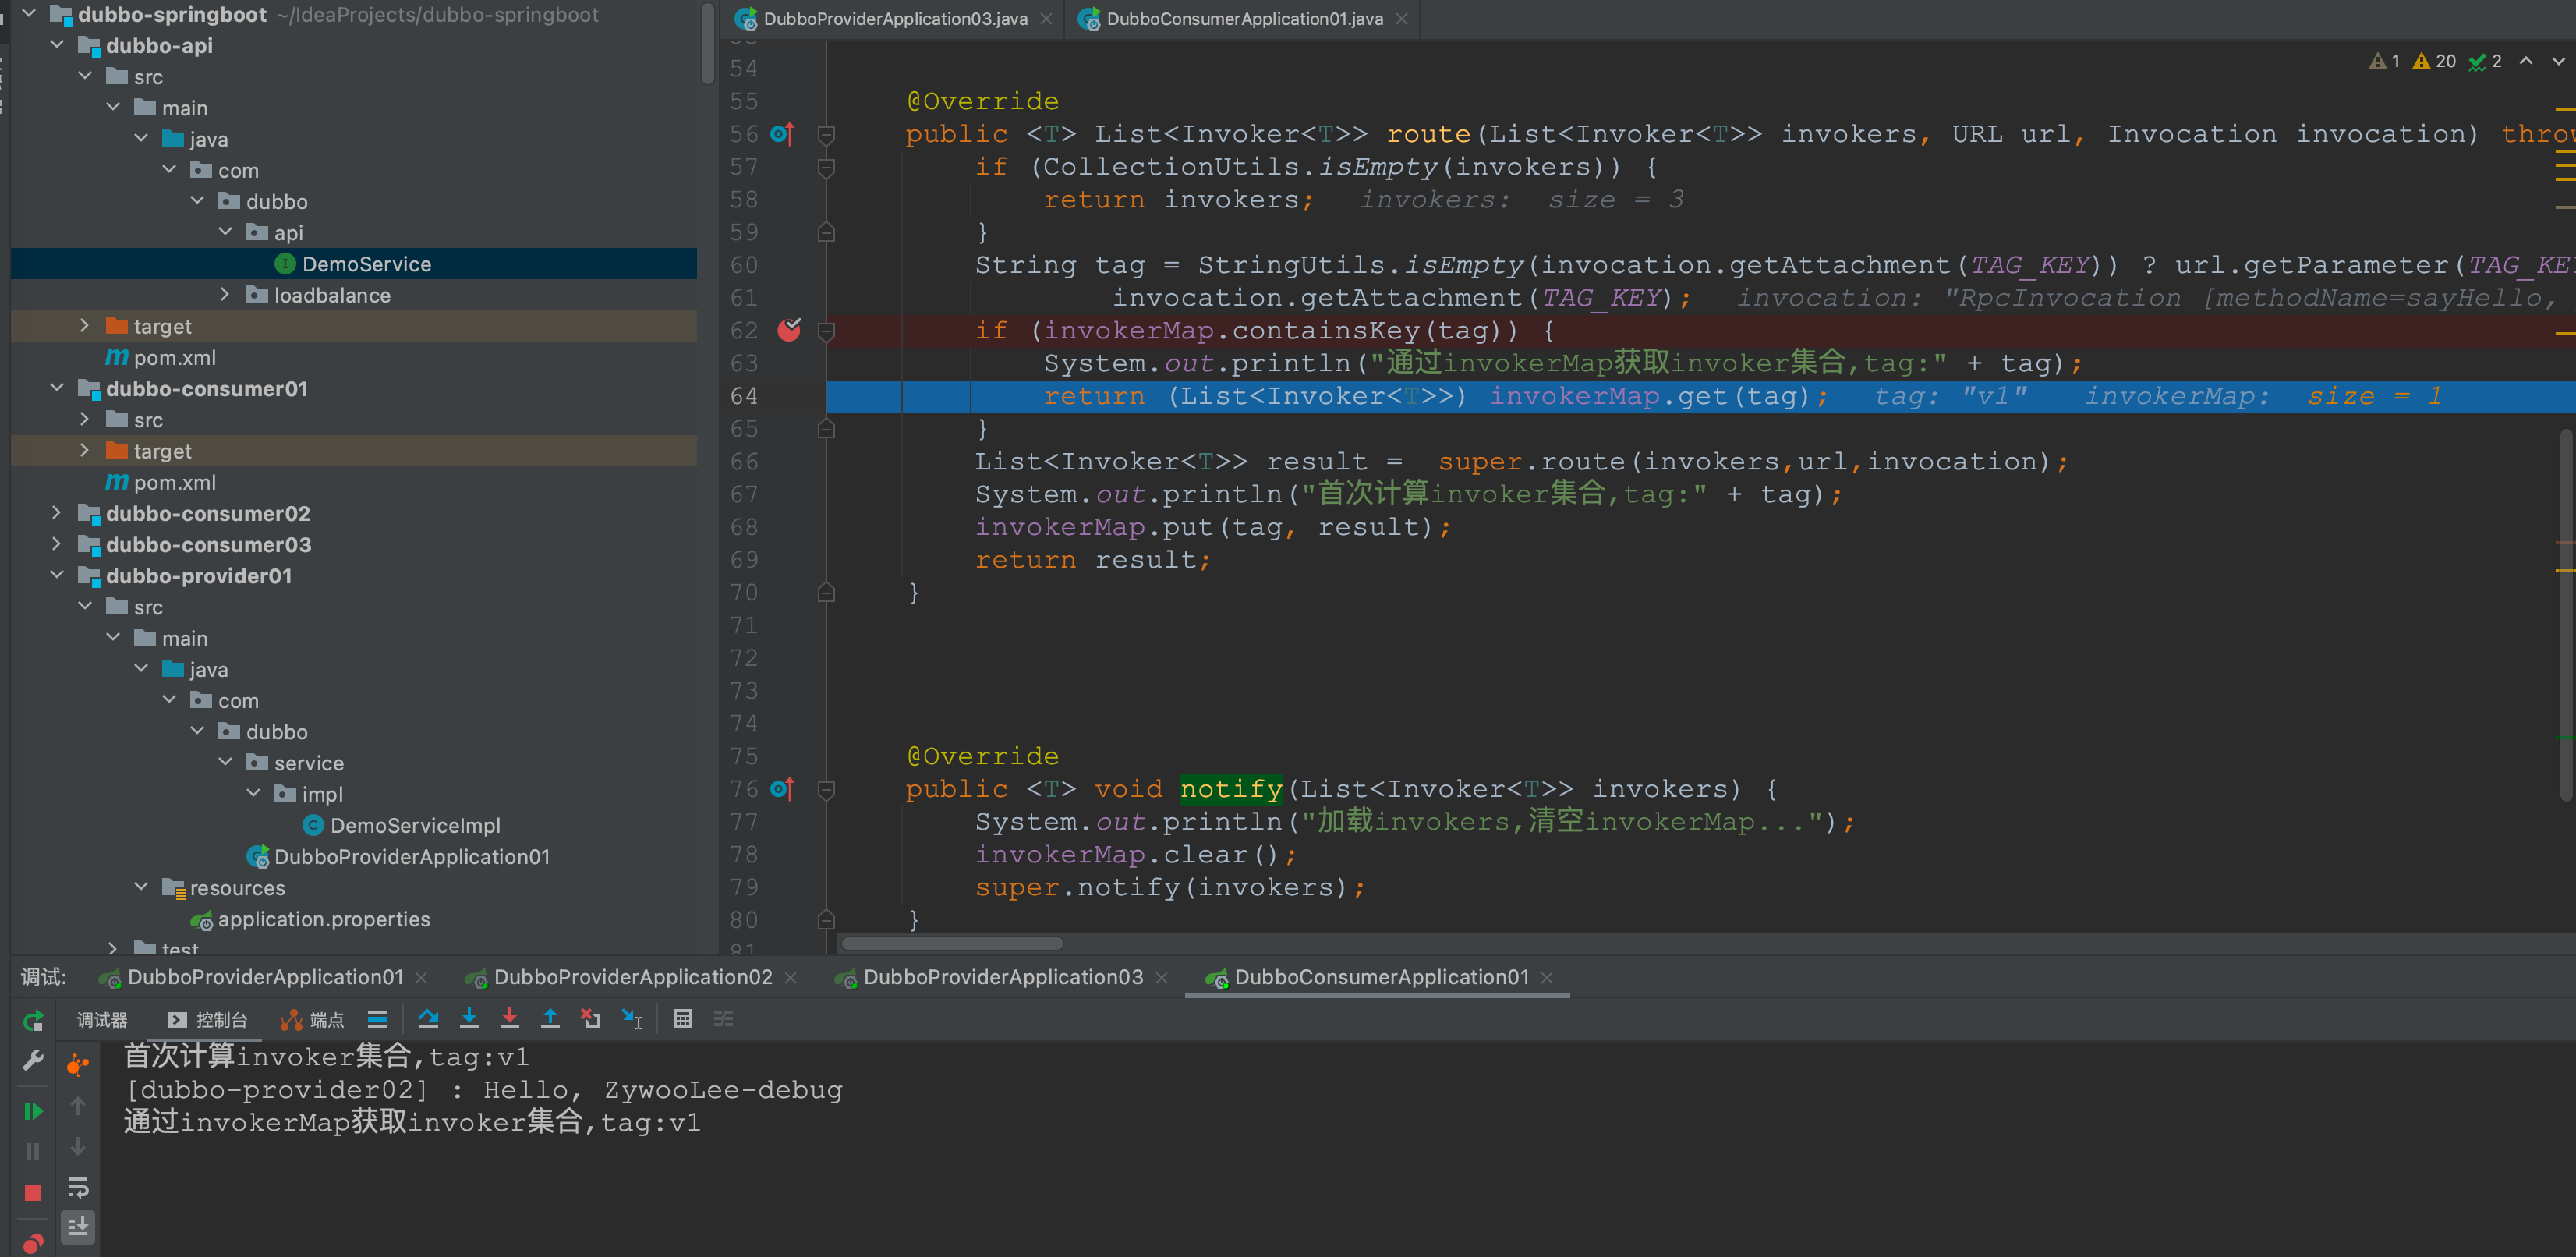Switch to DubboProviderApplication03 debug tab
Screen dimensions: 2576x1257
tap(1003, 977)
